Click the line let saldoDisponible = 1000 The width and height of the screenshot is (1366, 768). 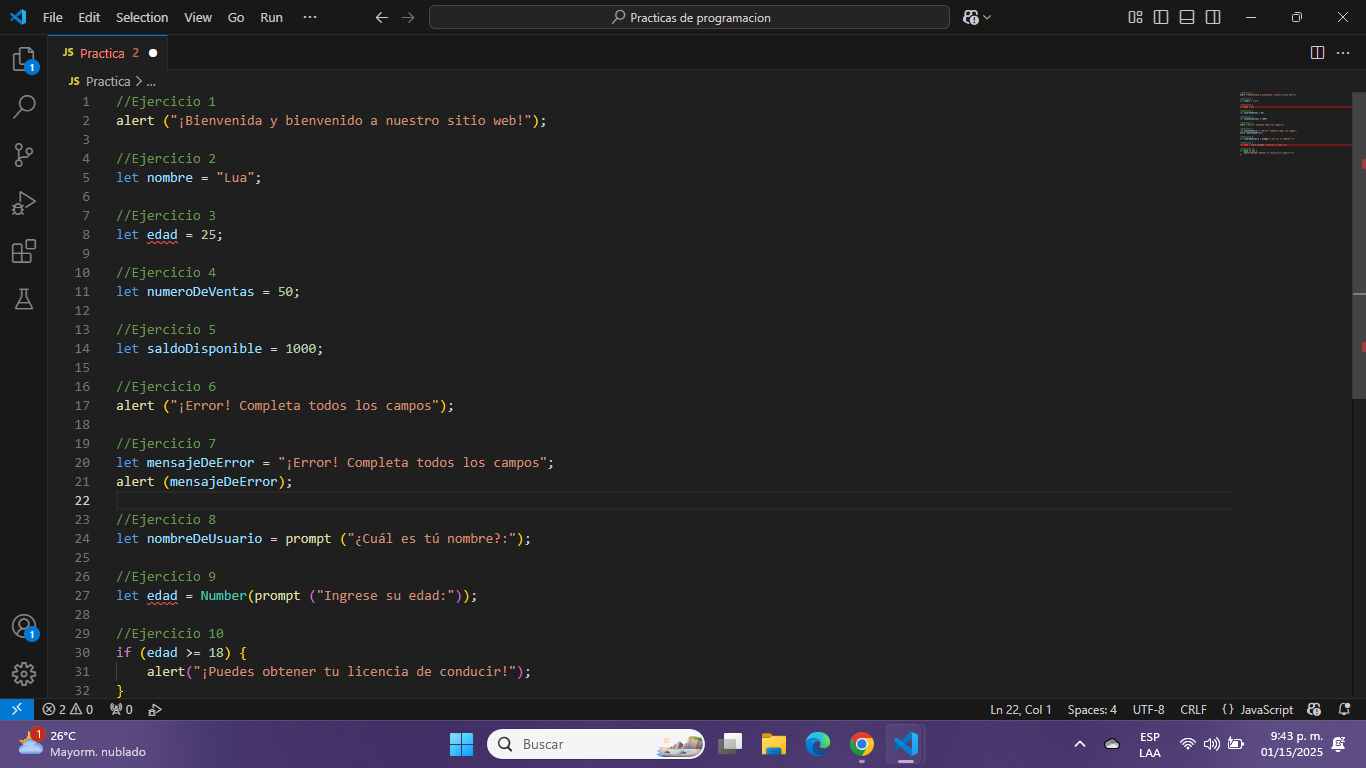[220, 348]
